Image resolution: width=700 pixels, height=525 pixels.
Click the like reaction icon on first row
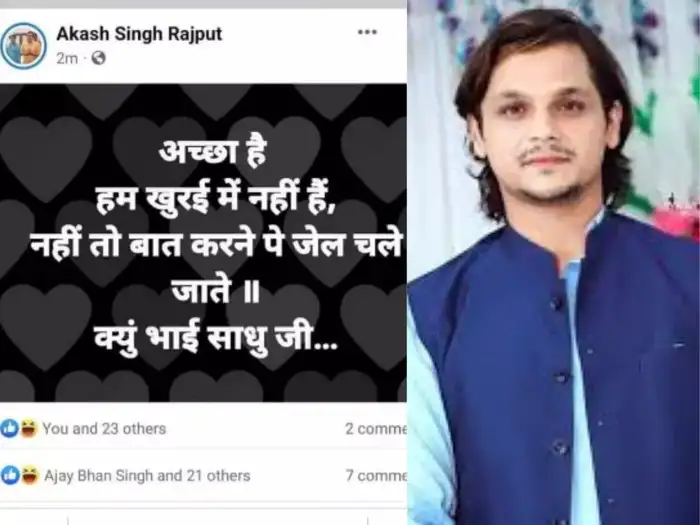tap(9, 429)
